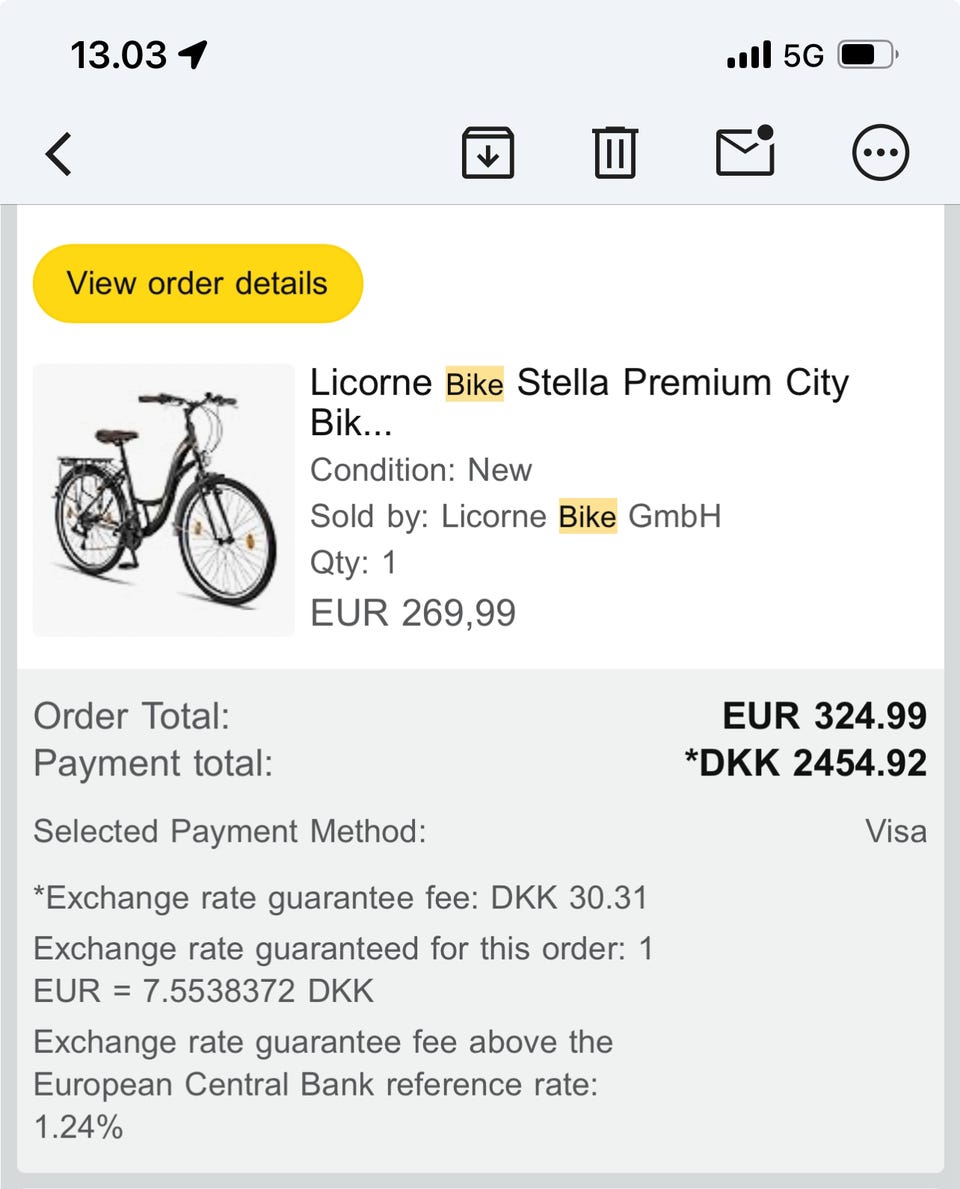Tap the 13.03 clock in status bar
Viewport: 960px width, 1189px height.
click(x=118, y=55)
